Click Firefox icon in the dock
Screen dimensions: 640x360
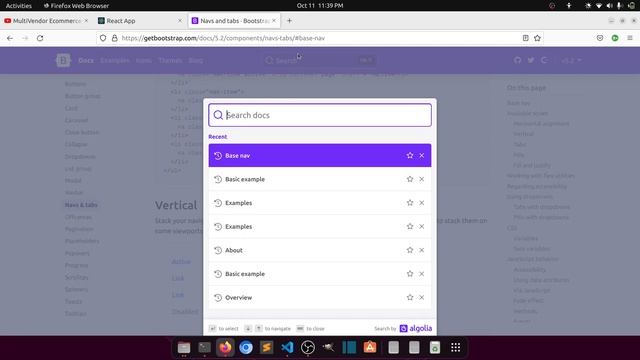225,347
